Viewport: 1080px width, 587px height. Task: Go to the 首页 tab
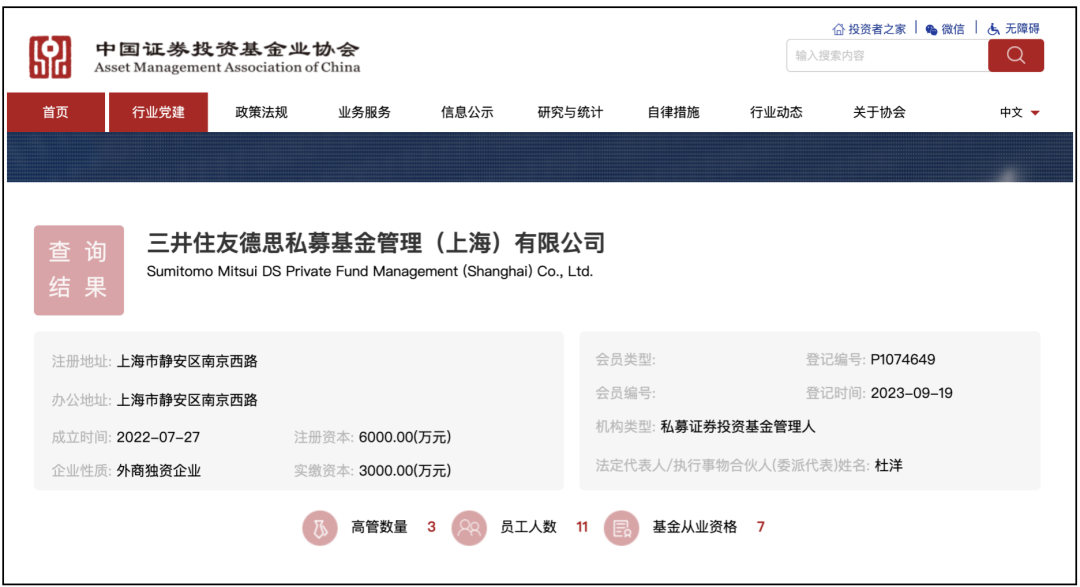click(56, 112)
